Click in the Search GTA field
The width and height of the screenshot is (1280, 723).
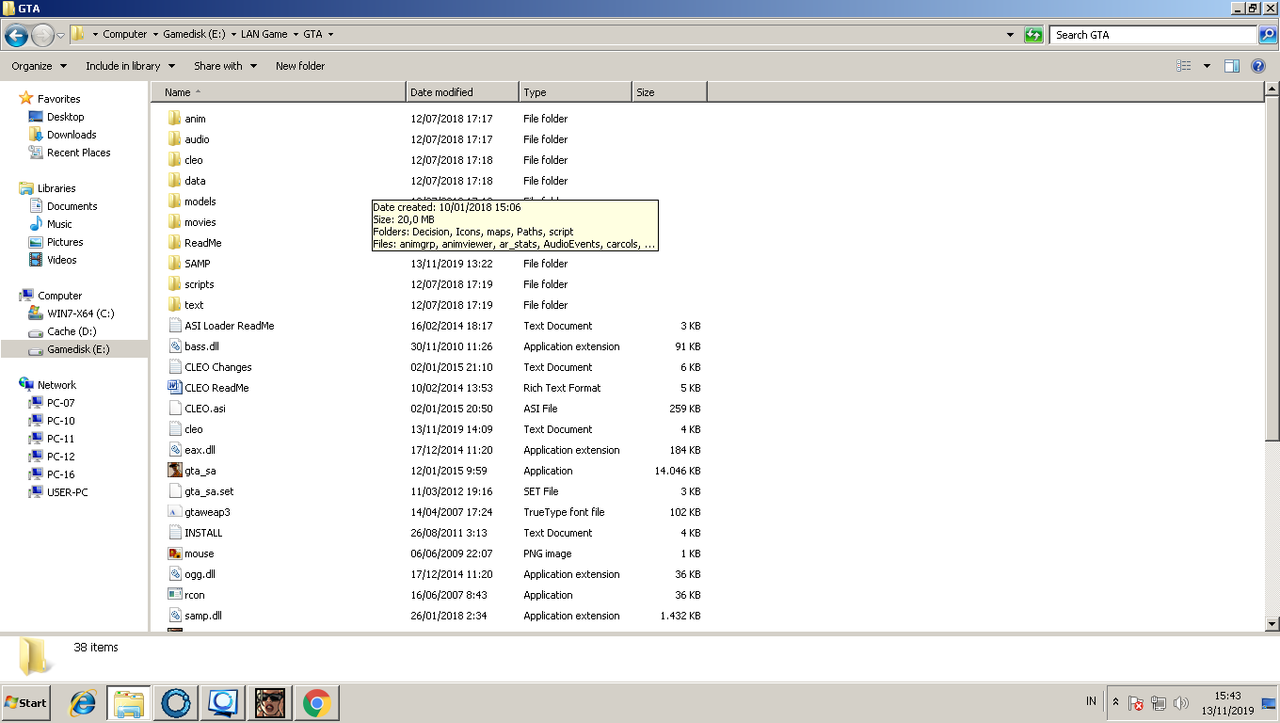[1154, 35]
